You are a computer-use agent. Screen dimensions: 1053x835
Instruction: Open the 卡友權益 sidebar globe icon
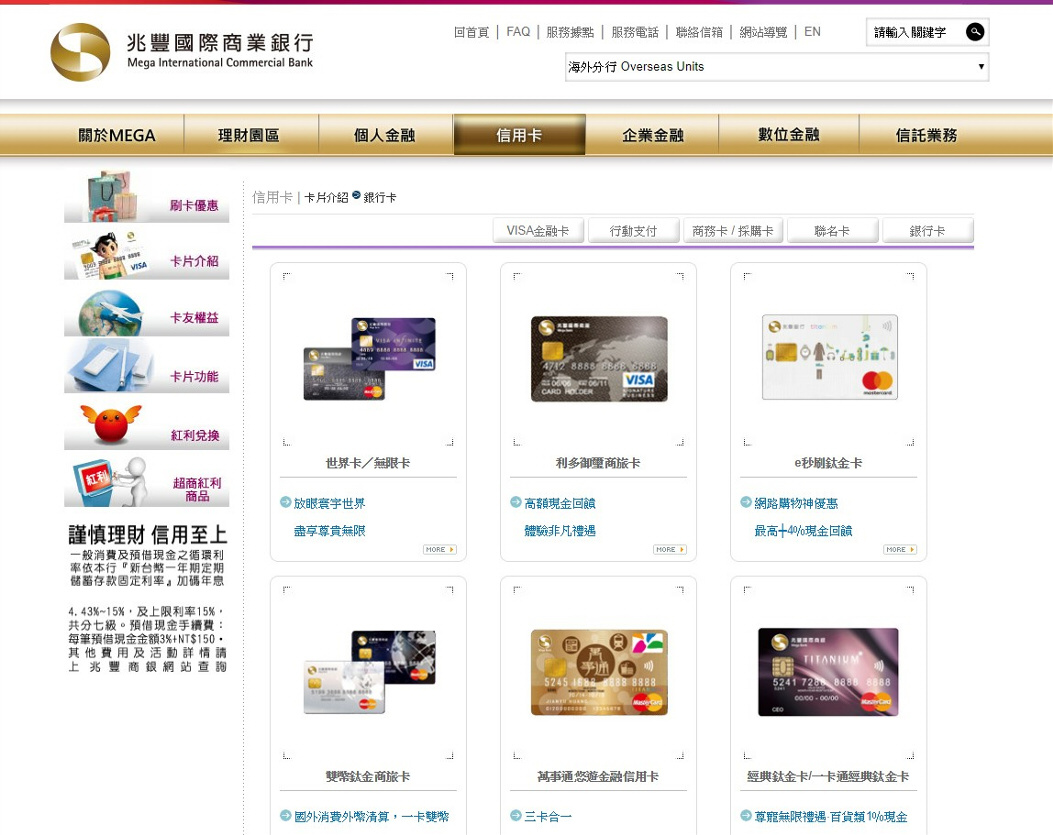coord(111,313)
